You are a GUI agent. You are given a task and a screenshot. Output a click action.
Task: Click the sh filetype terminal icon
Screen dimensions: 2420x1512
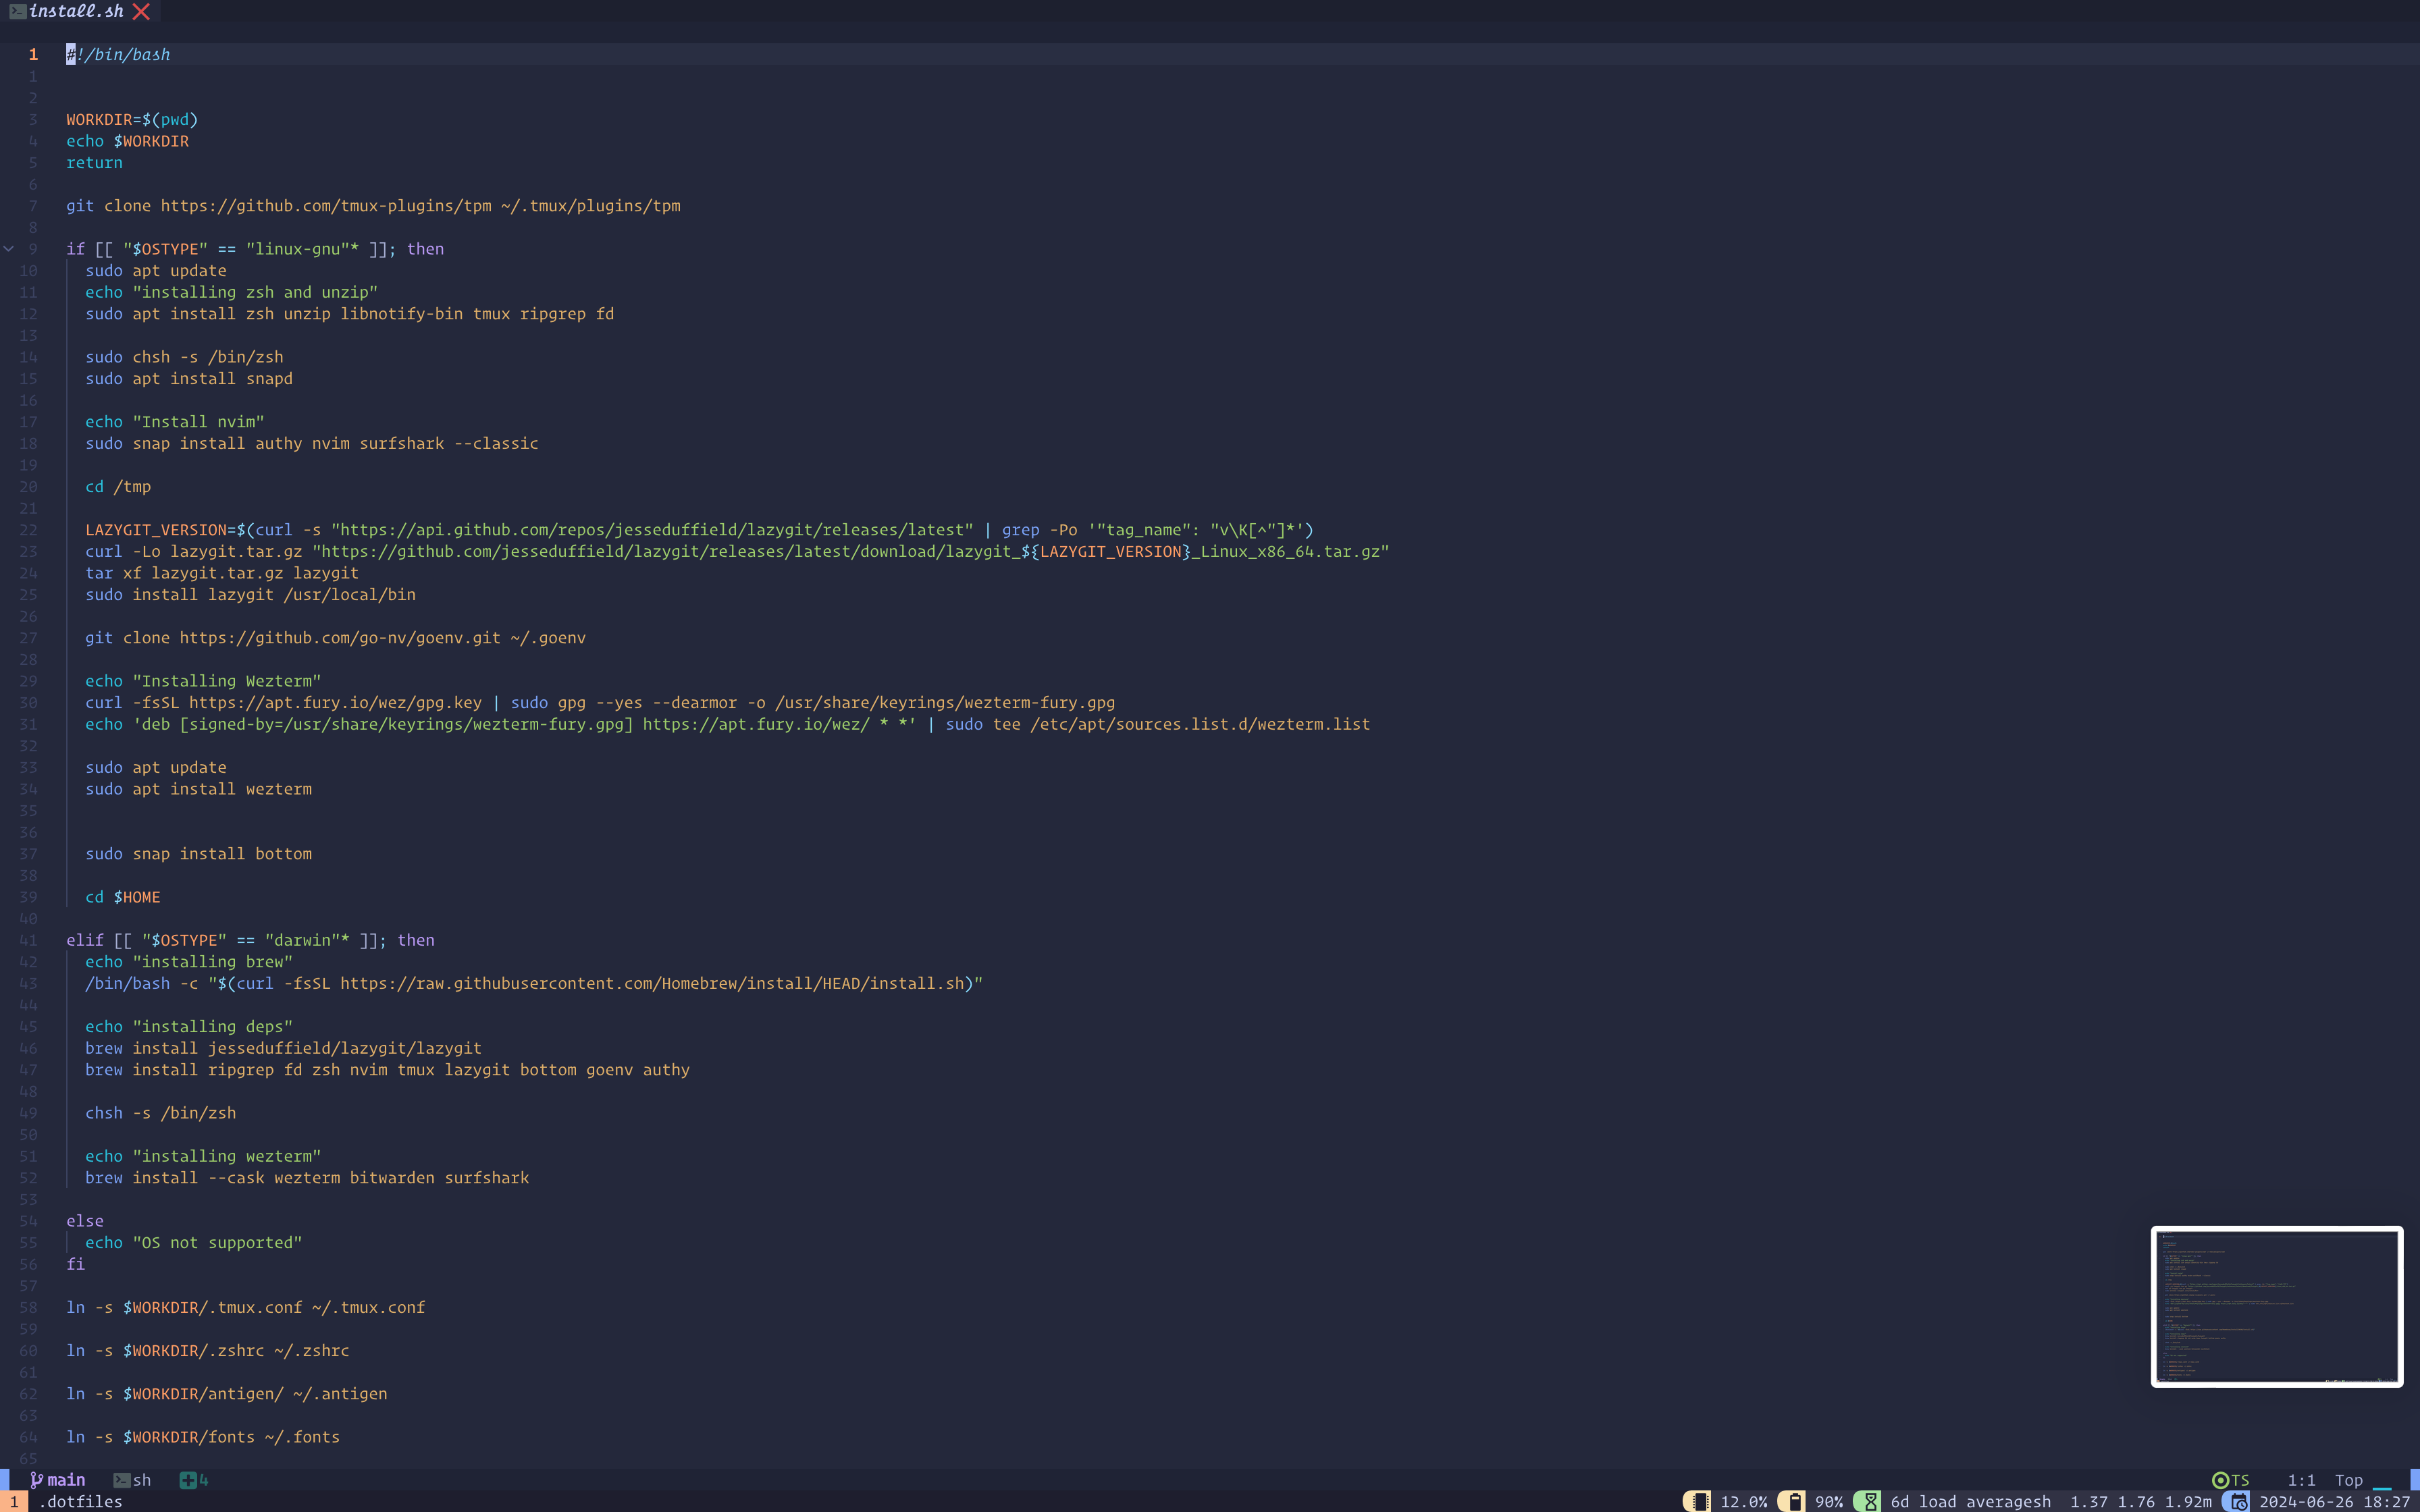coord(122,1480)
